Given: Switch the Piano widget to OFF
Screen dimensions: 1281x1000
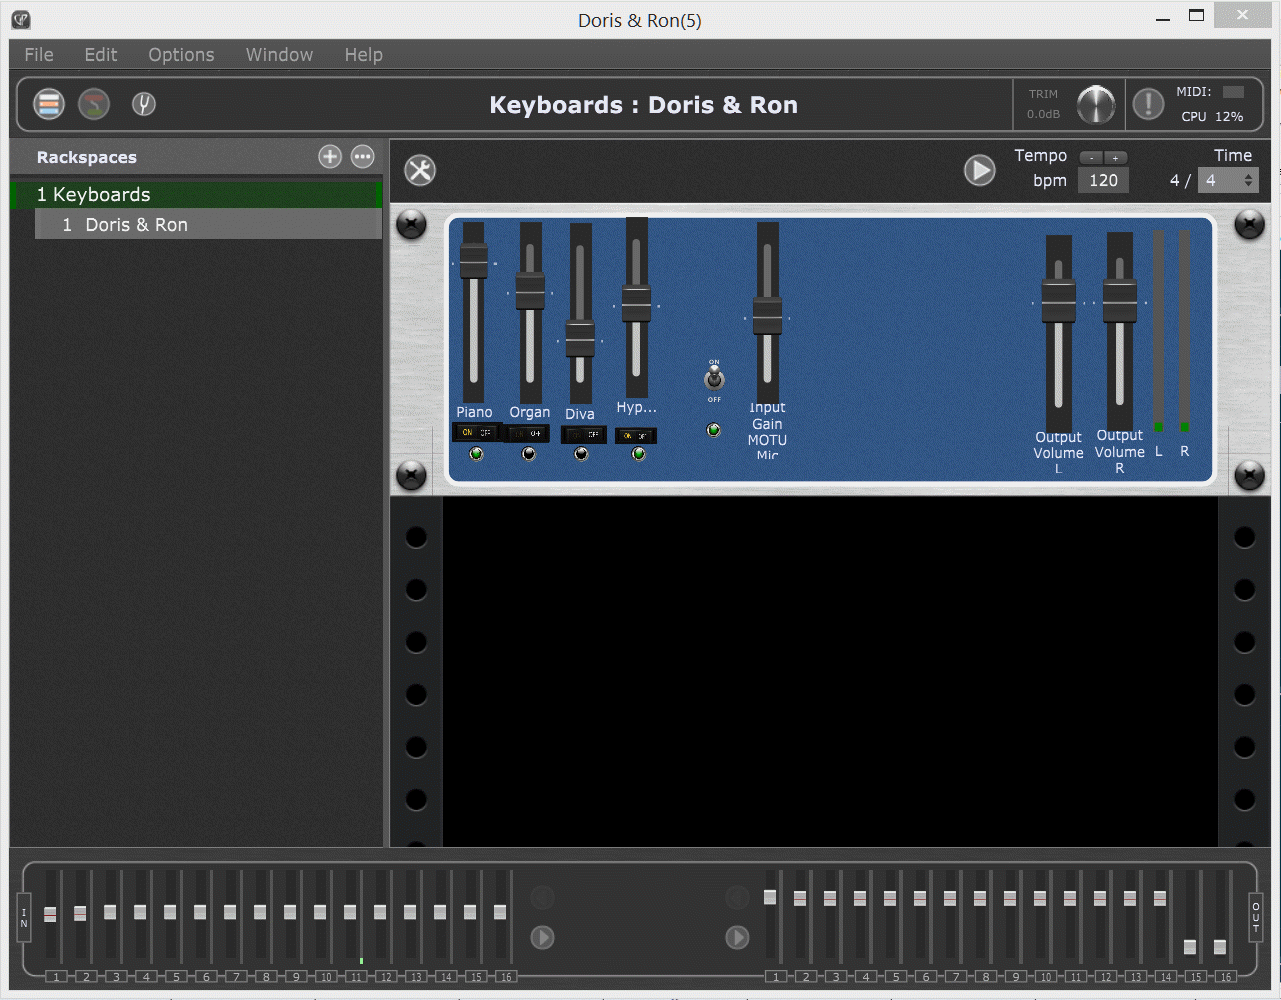Looking at the screenshot, I should tap(486, 431).
